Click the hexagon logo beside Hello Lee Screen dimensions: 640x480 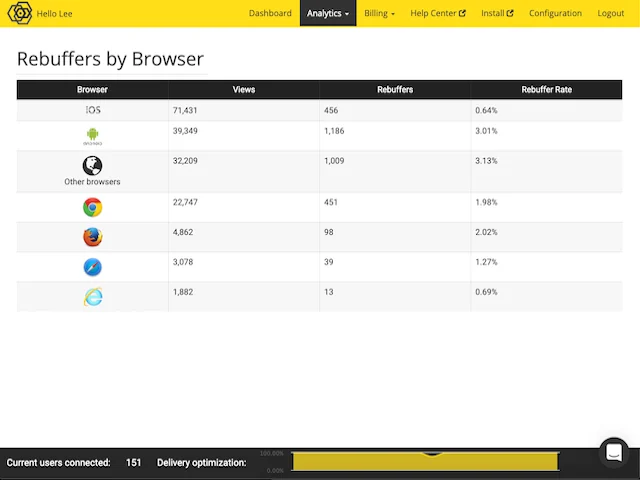[x=20, y=13]
